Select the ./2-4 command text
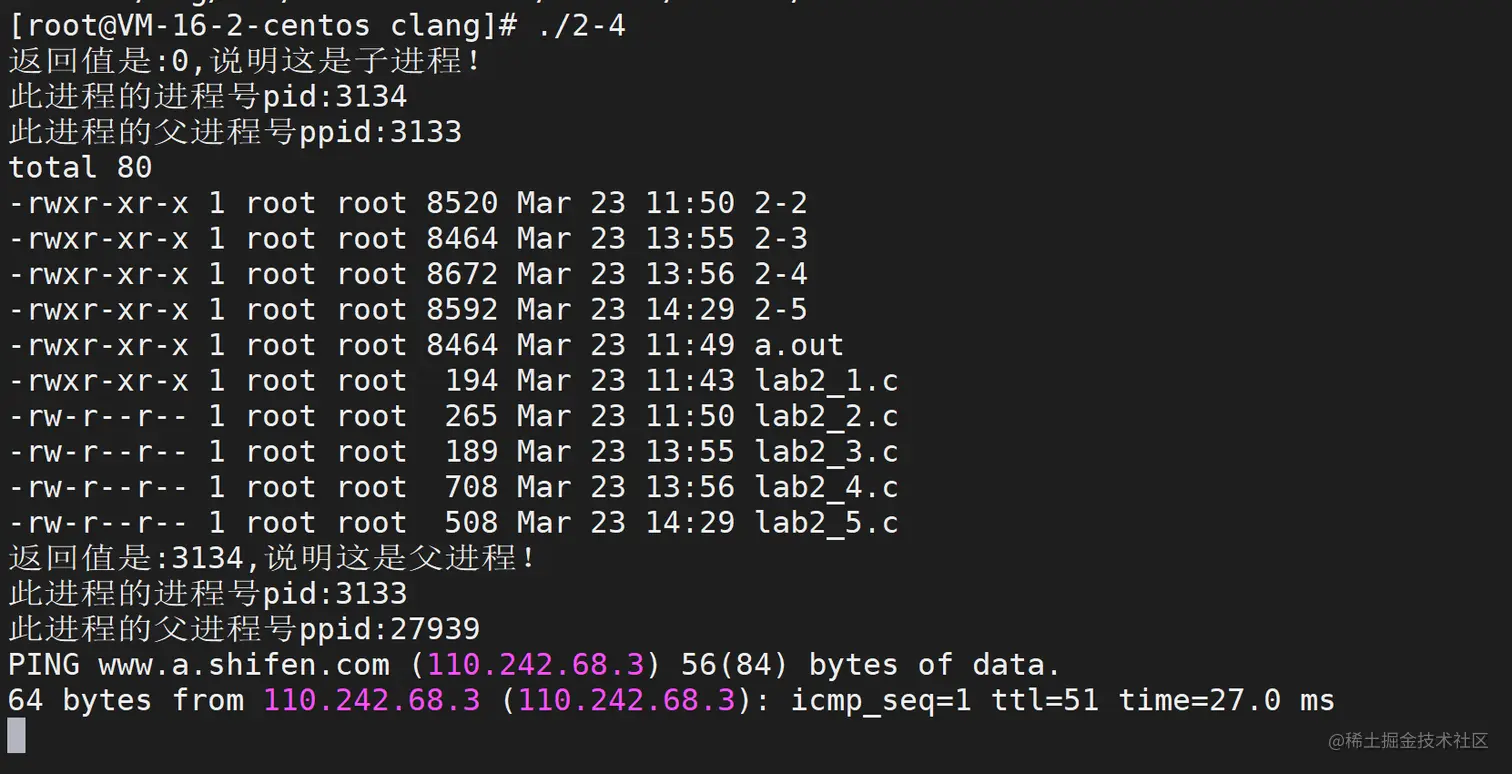 coord(581,26)
